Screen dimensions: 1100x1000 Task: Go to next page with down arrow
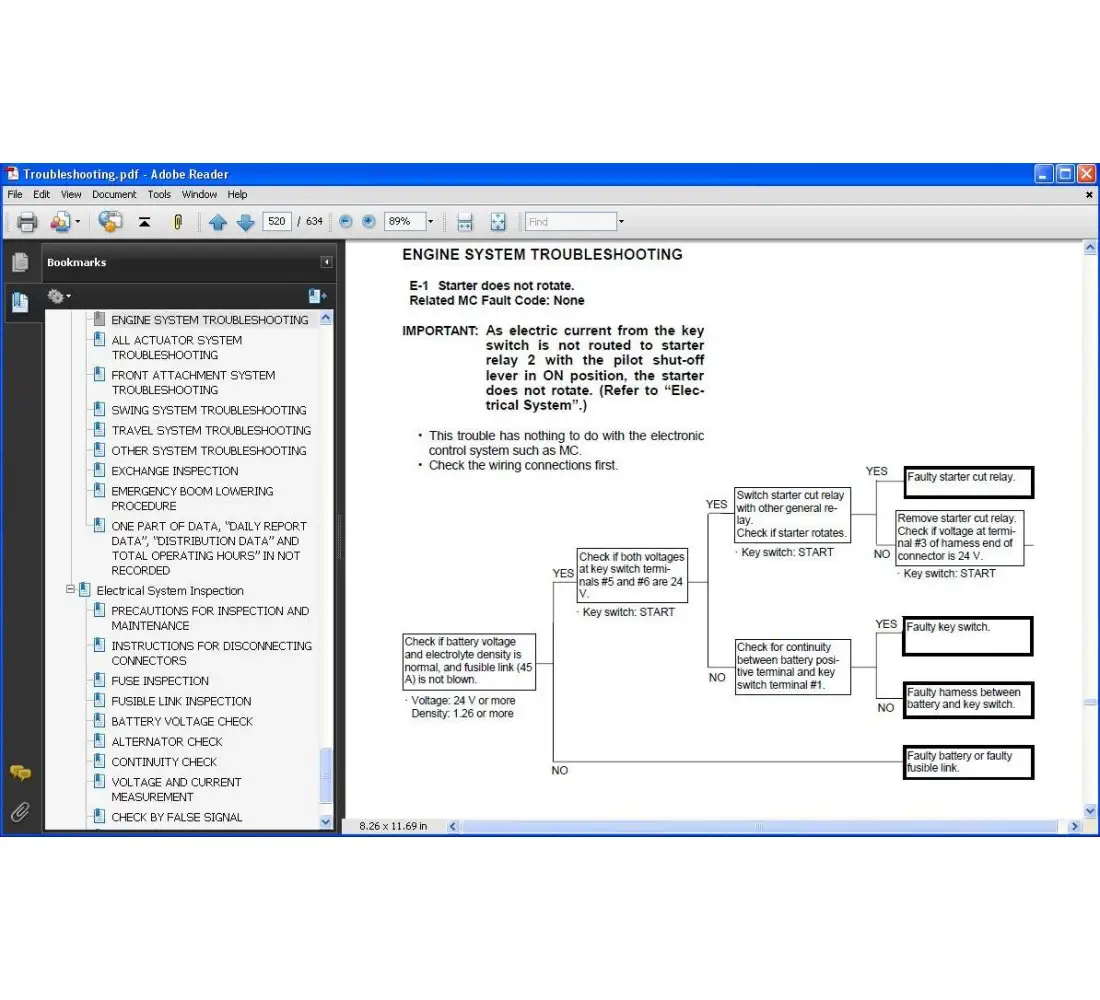(x=245, y=222)
